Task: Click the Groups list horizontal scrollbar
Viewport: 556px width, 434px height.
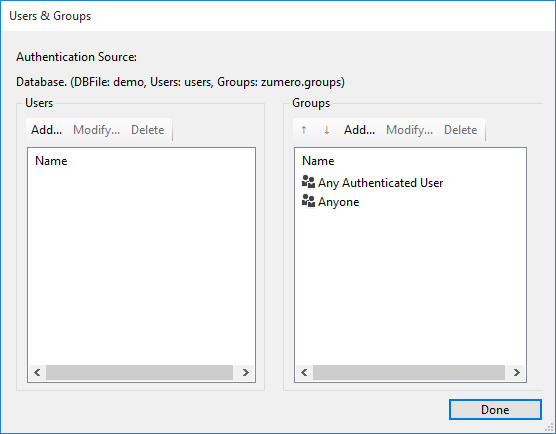Action: 409,372
